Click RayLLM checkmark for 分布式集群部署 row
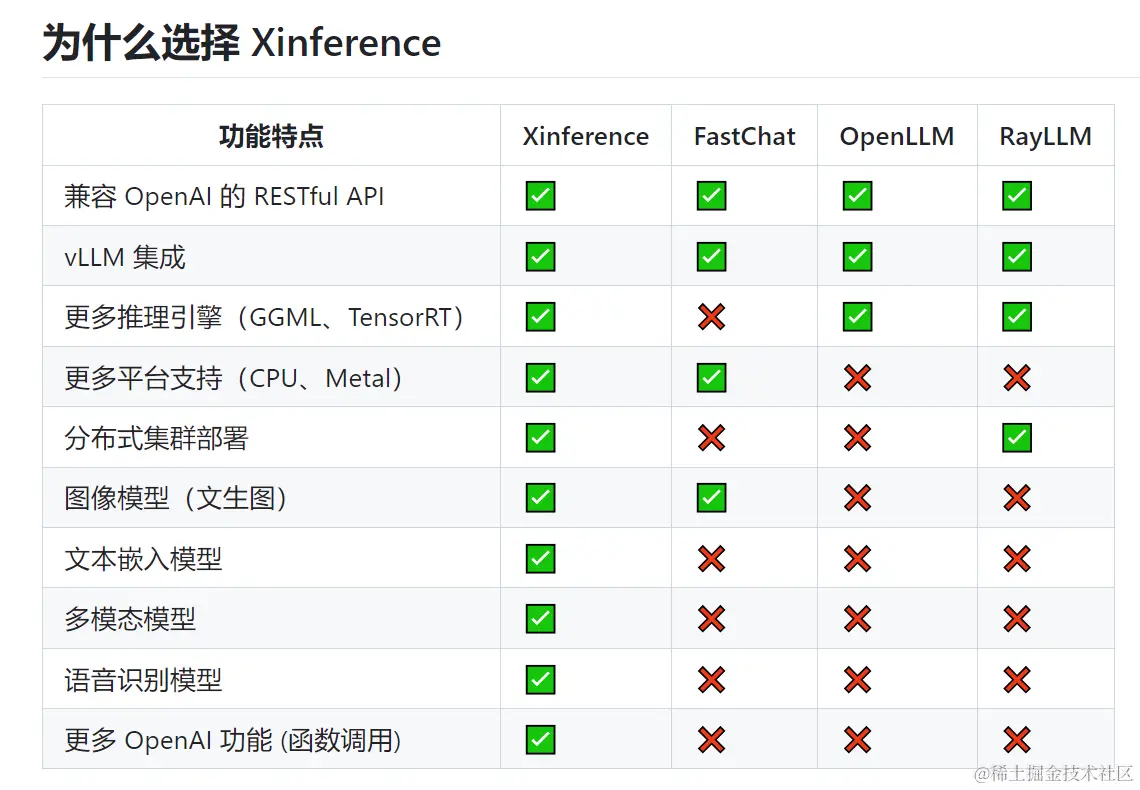Screen dimensions: 1140x790 [x=1016, y=438]
